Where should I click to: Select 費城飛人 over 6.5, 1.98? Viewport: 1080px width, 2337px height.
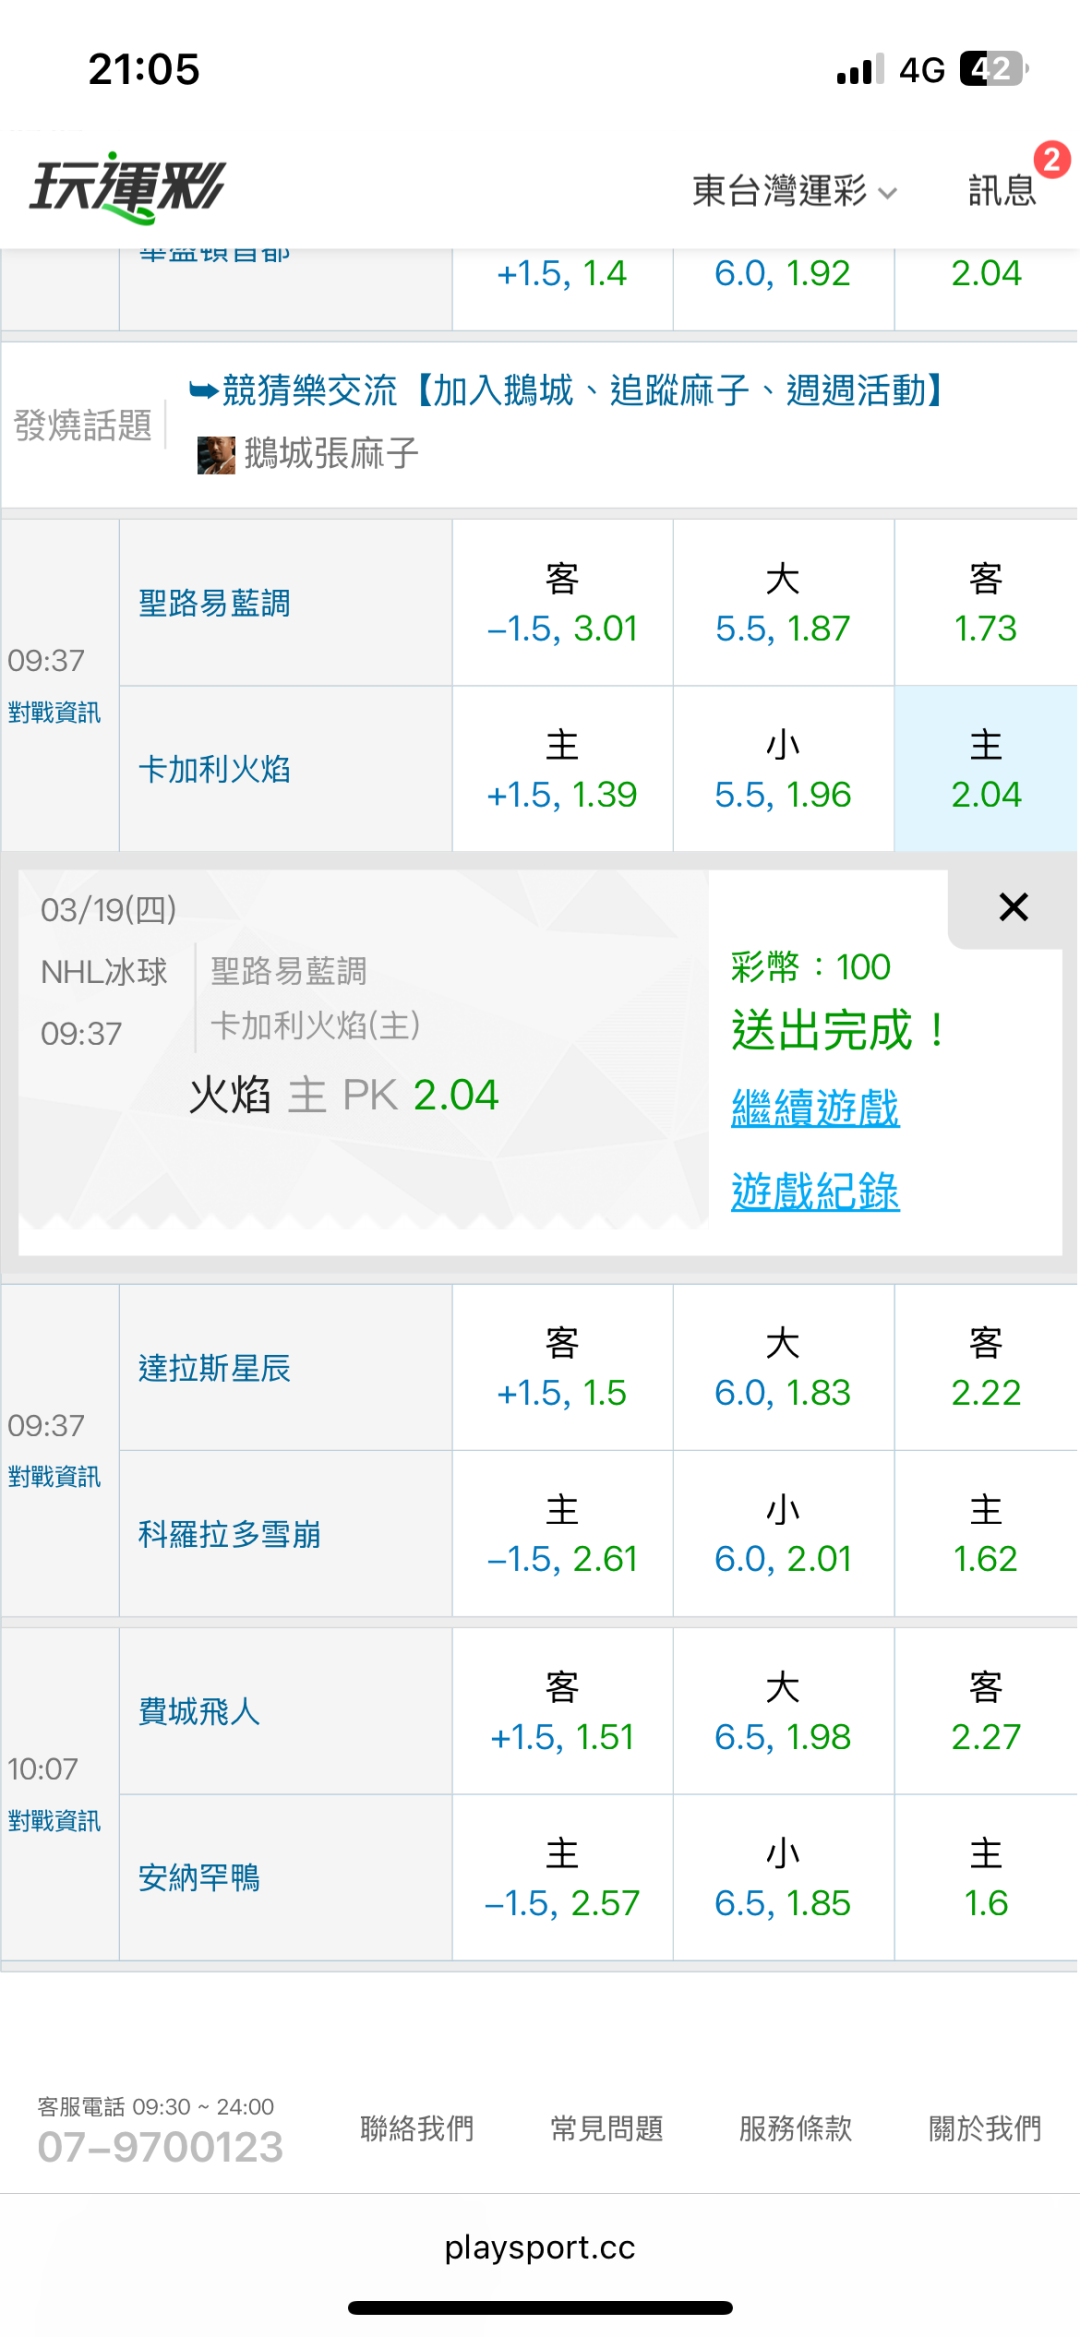click(x=783, y=1712)
